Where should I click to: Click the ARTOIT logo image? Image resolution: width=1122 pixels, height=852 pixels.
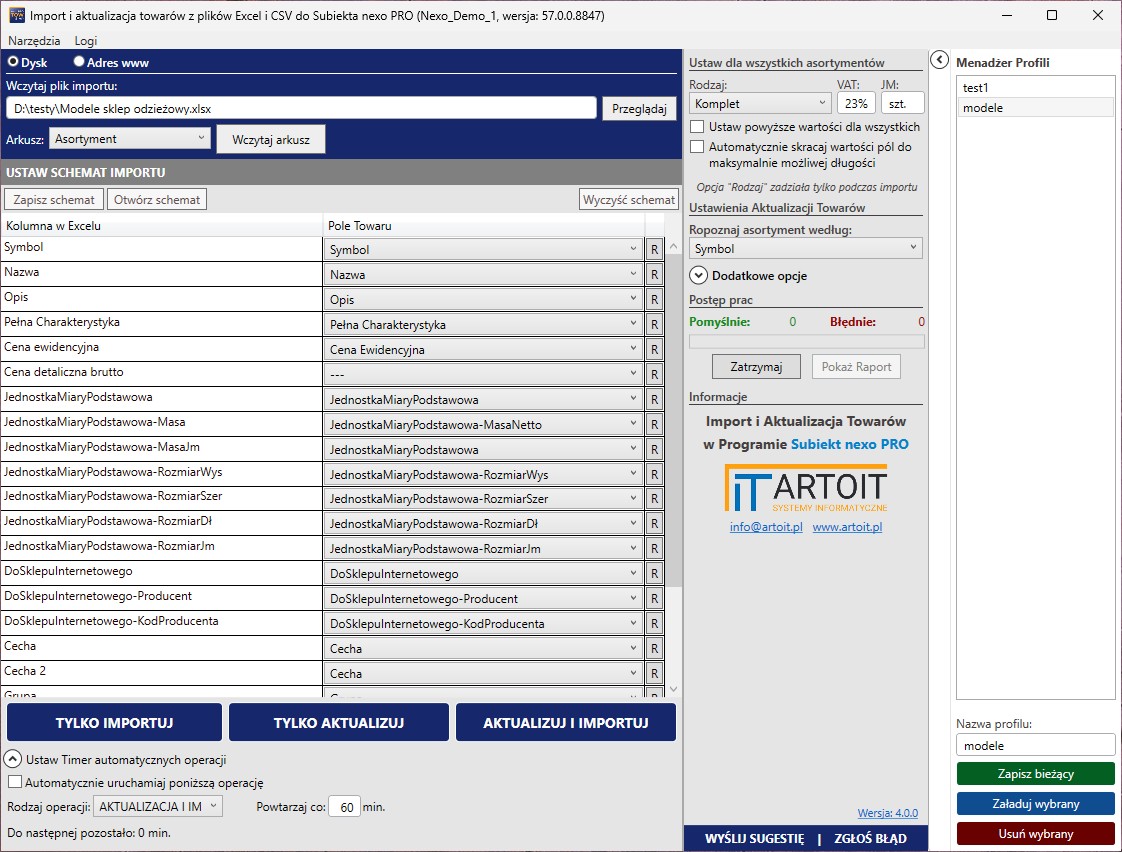[805, 490]
